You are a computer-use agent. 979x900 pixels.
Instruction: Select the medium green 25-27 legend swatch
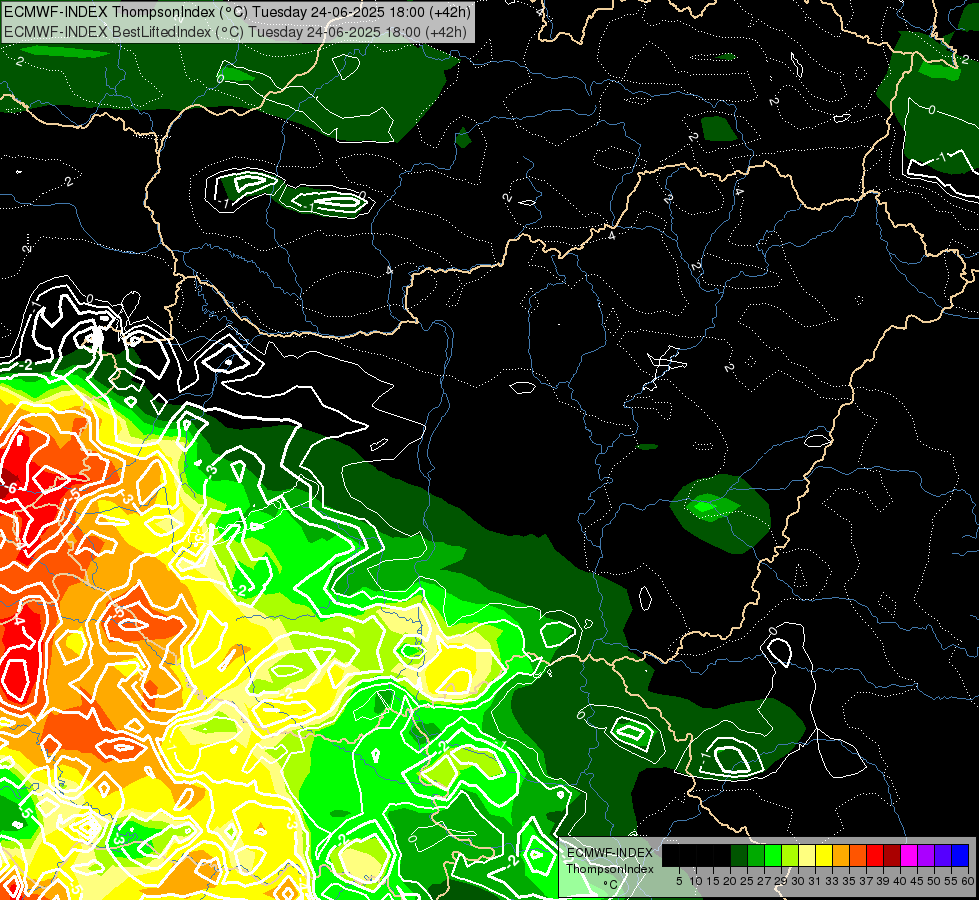click(x=756, y=856)
